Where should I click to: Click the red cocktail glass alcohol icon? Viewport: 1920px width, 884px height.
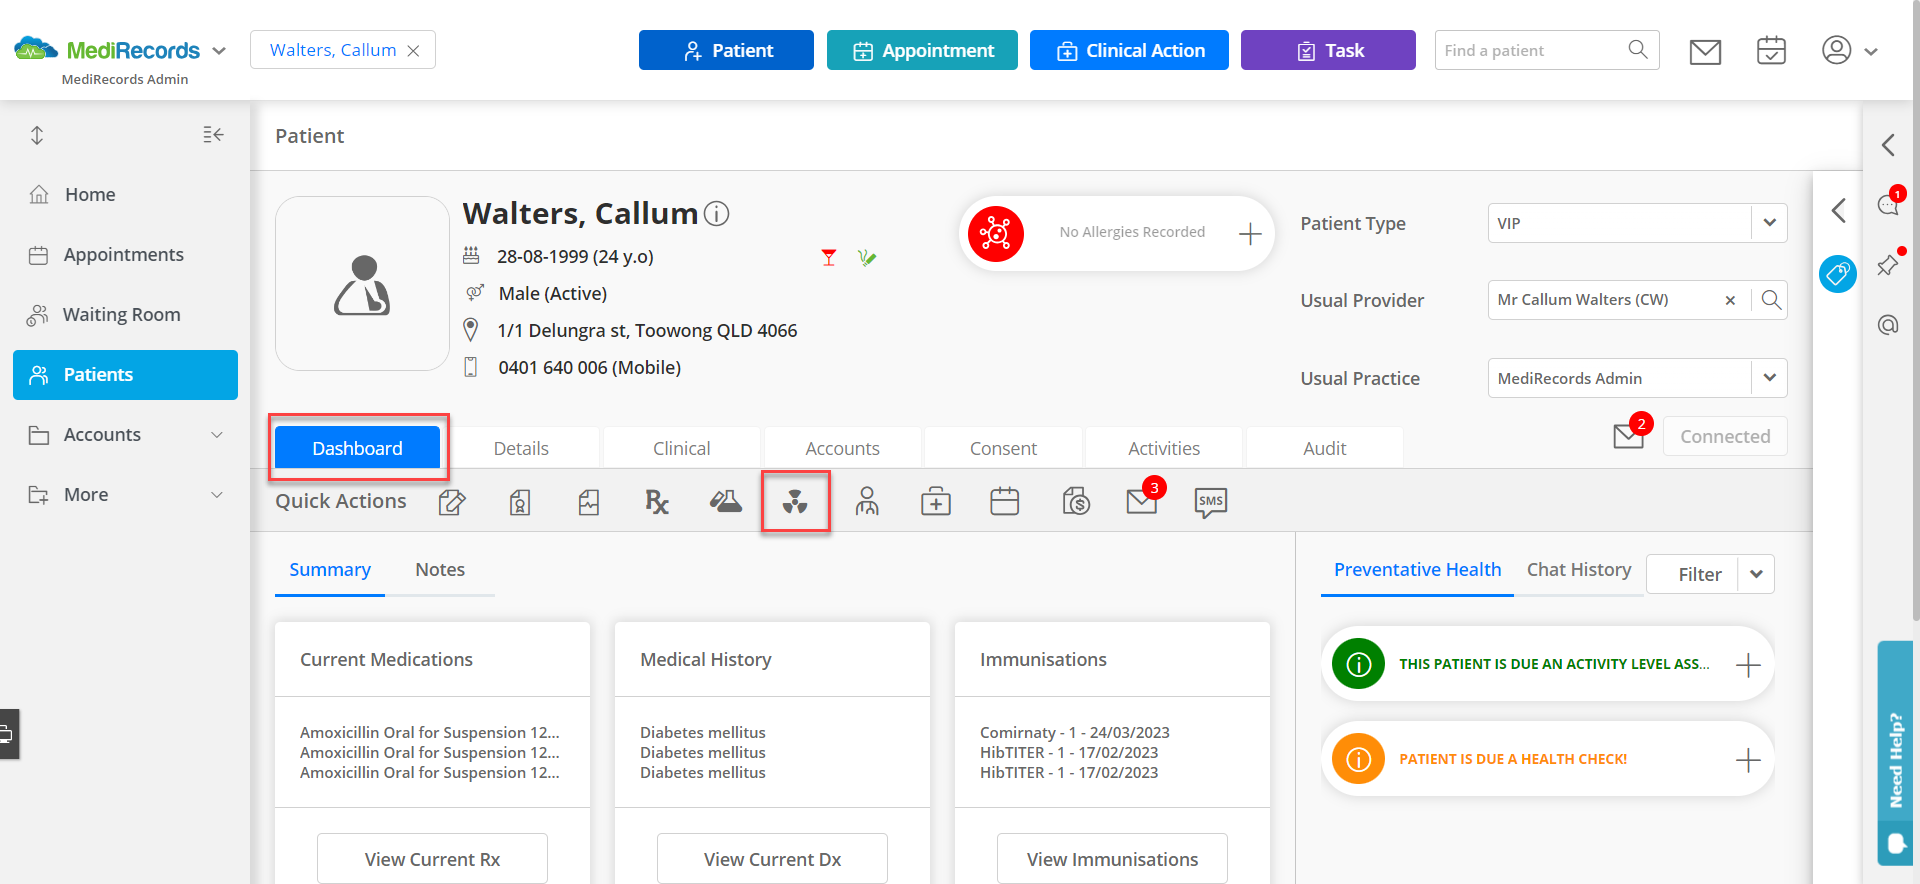pos(829,258)
